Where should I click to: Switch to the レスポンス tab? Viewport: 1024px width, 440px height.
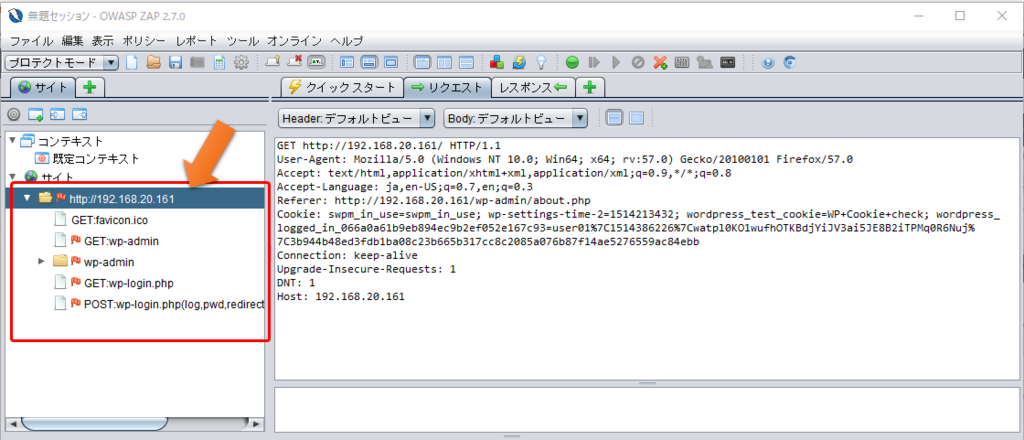coord(533,87)
